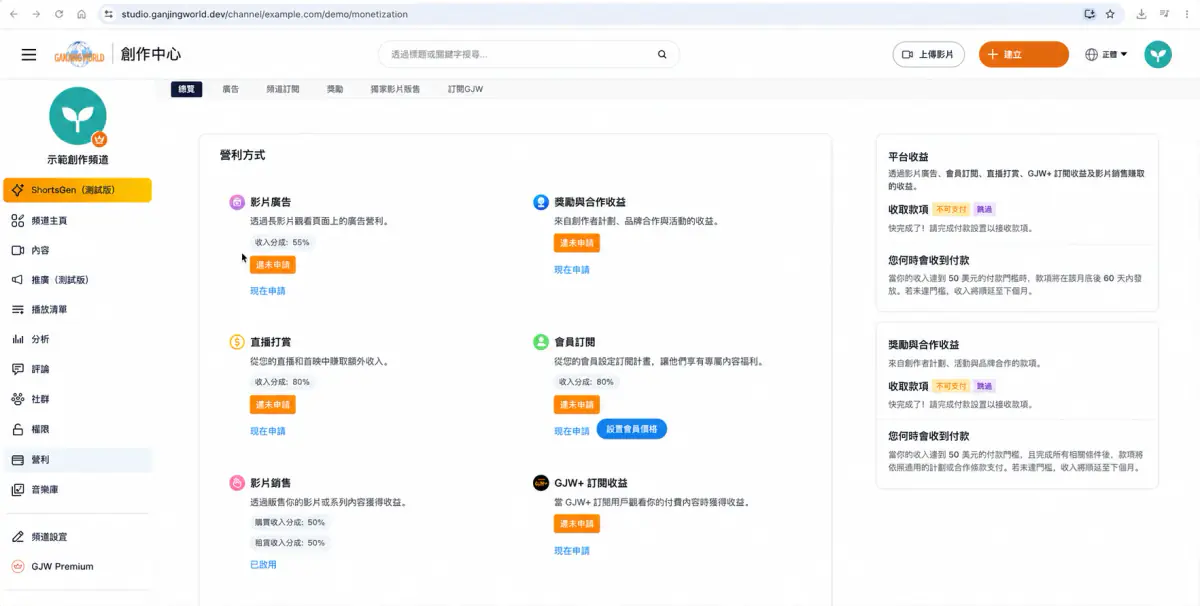Click the install app icon in the address bar
1200x606 pixels.
click(1090, 14)
